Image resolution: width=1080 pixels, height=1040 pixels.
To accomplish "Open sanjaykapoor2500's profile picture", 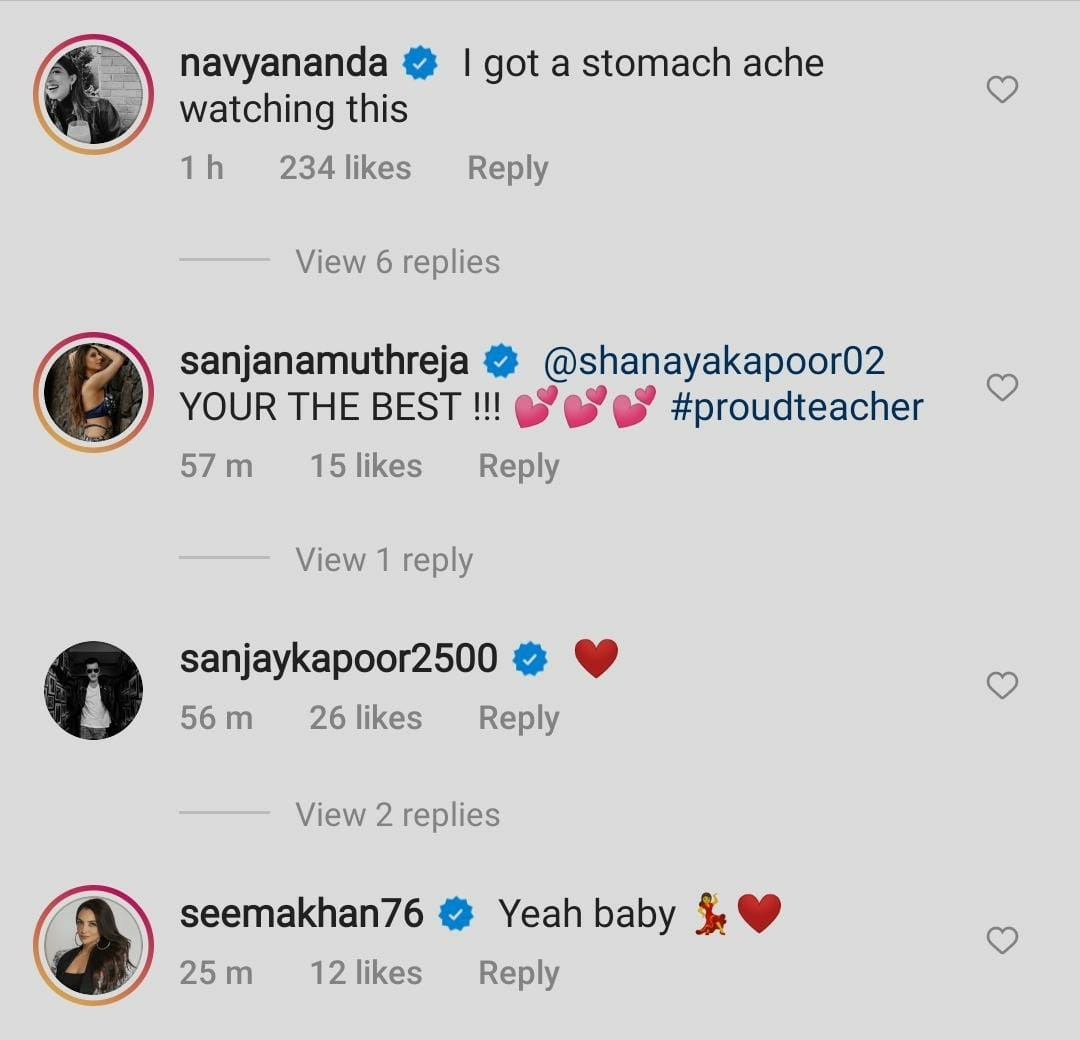I will pos(93,690).
